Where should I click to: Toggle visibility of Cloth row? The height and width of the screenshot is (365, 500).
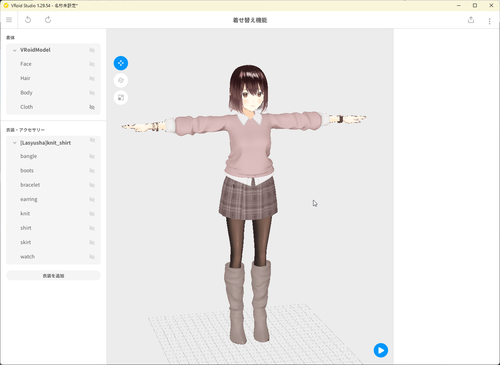pos(92,107)
